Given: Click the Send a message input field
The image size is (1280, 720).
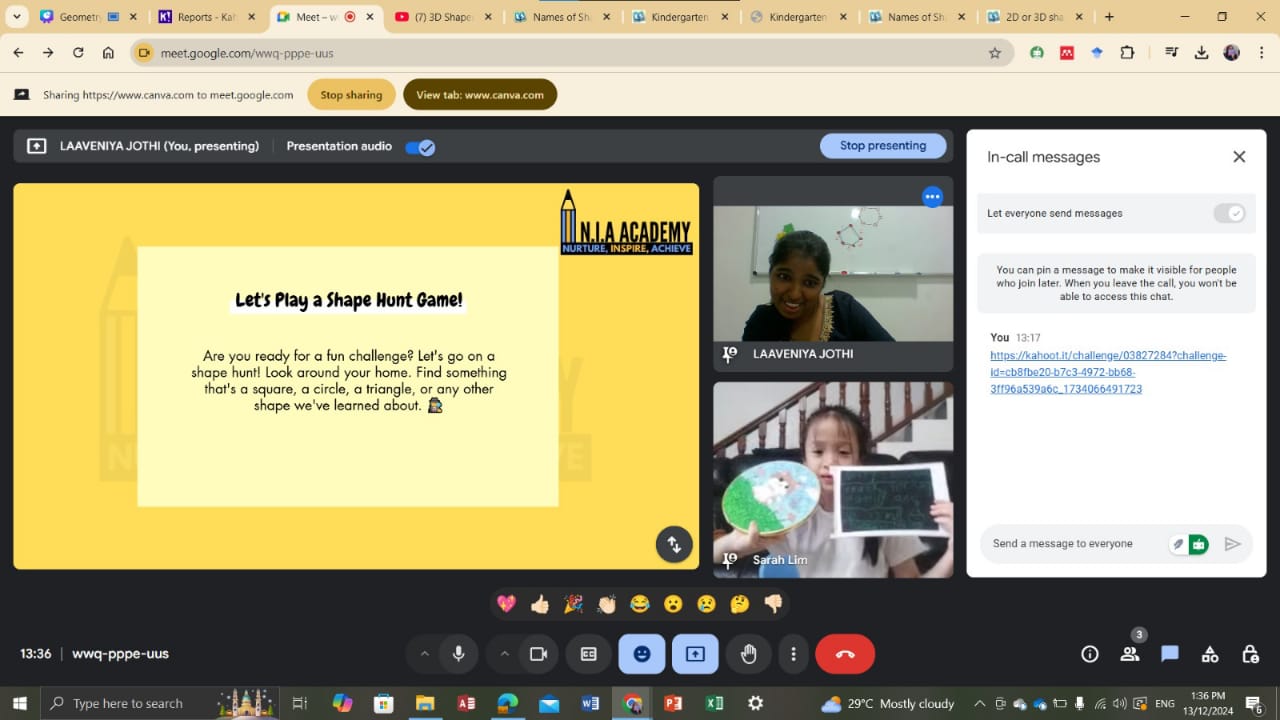Looking at the screenshot, I should point(1075,544).
